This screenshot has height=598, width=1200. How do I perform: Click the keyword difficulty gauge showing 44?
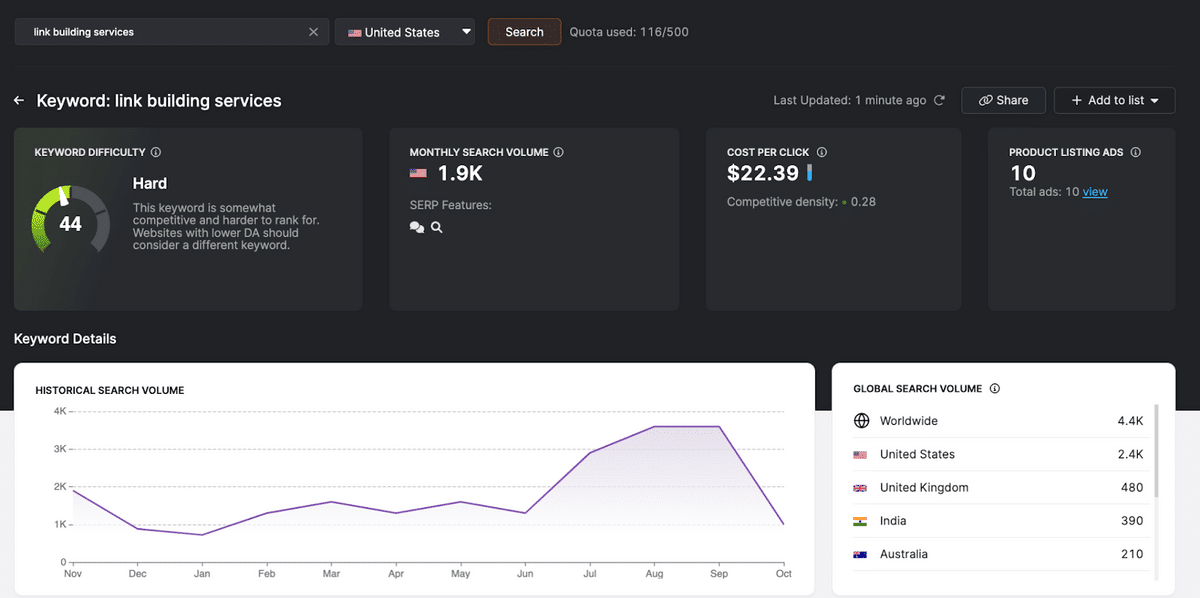point(70,224)
